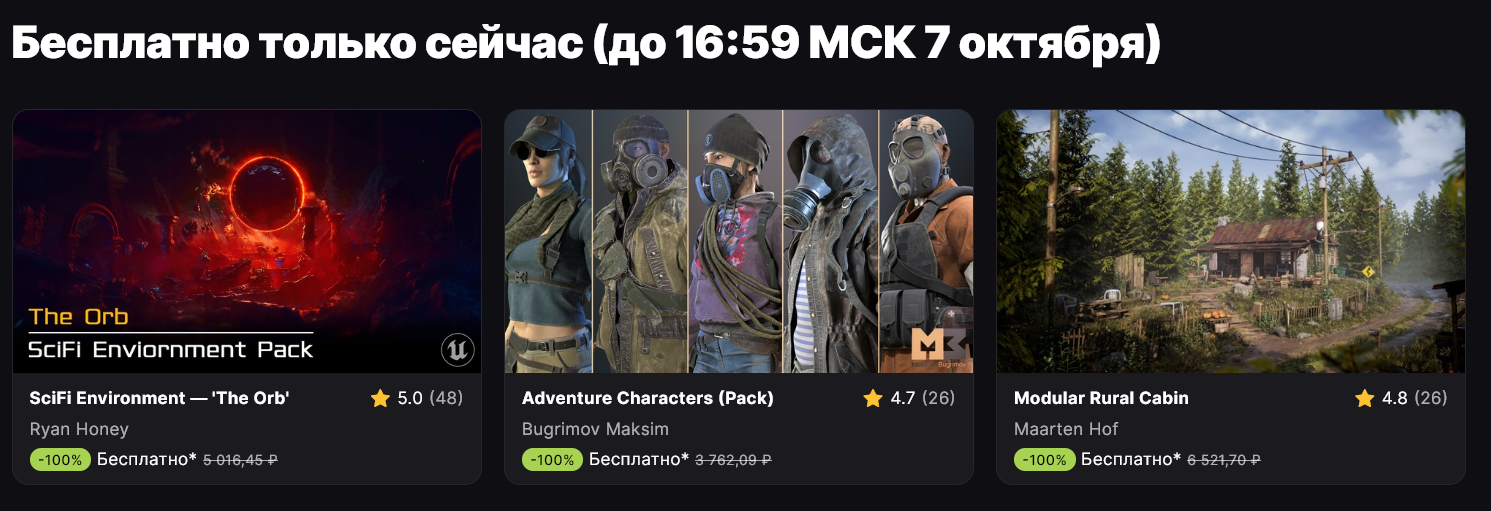Open the Adventure Characters (Pack) title link
The width and height of the screenshot is (1491, 511).
tap(648, 398)
